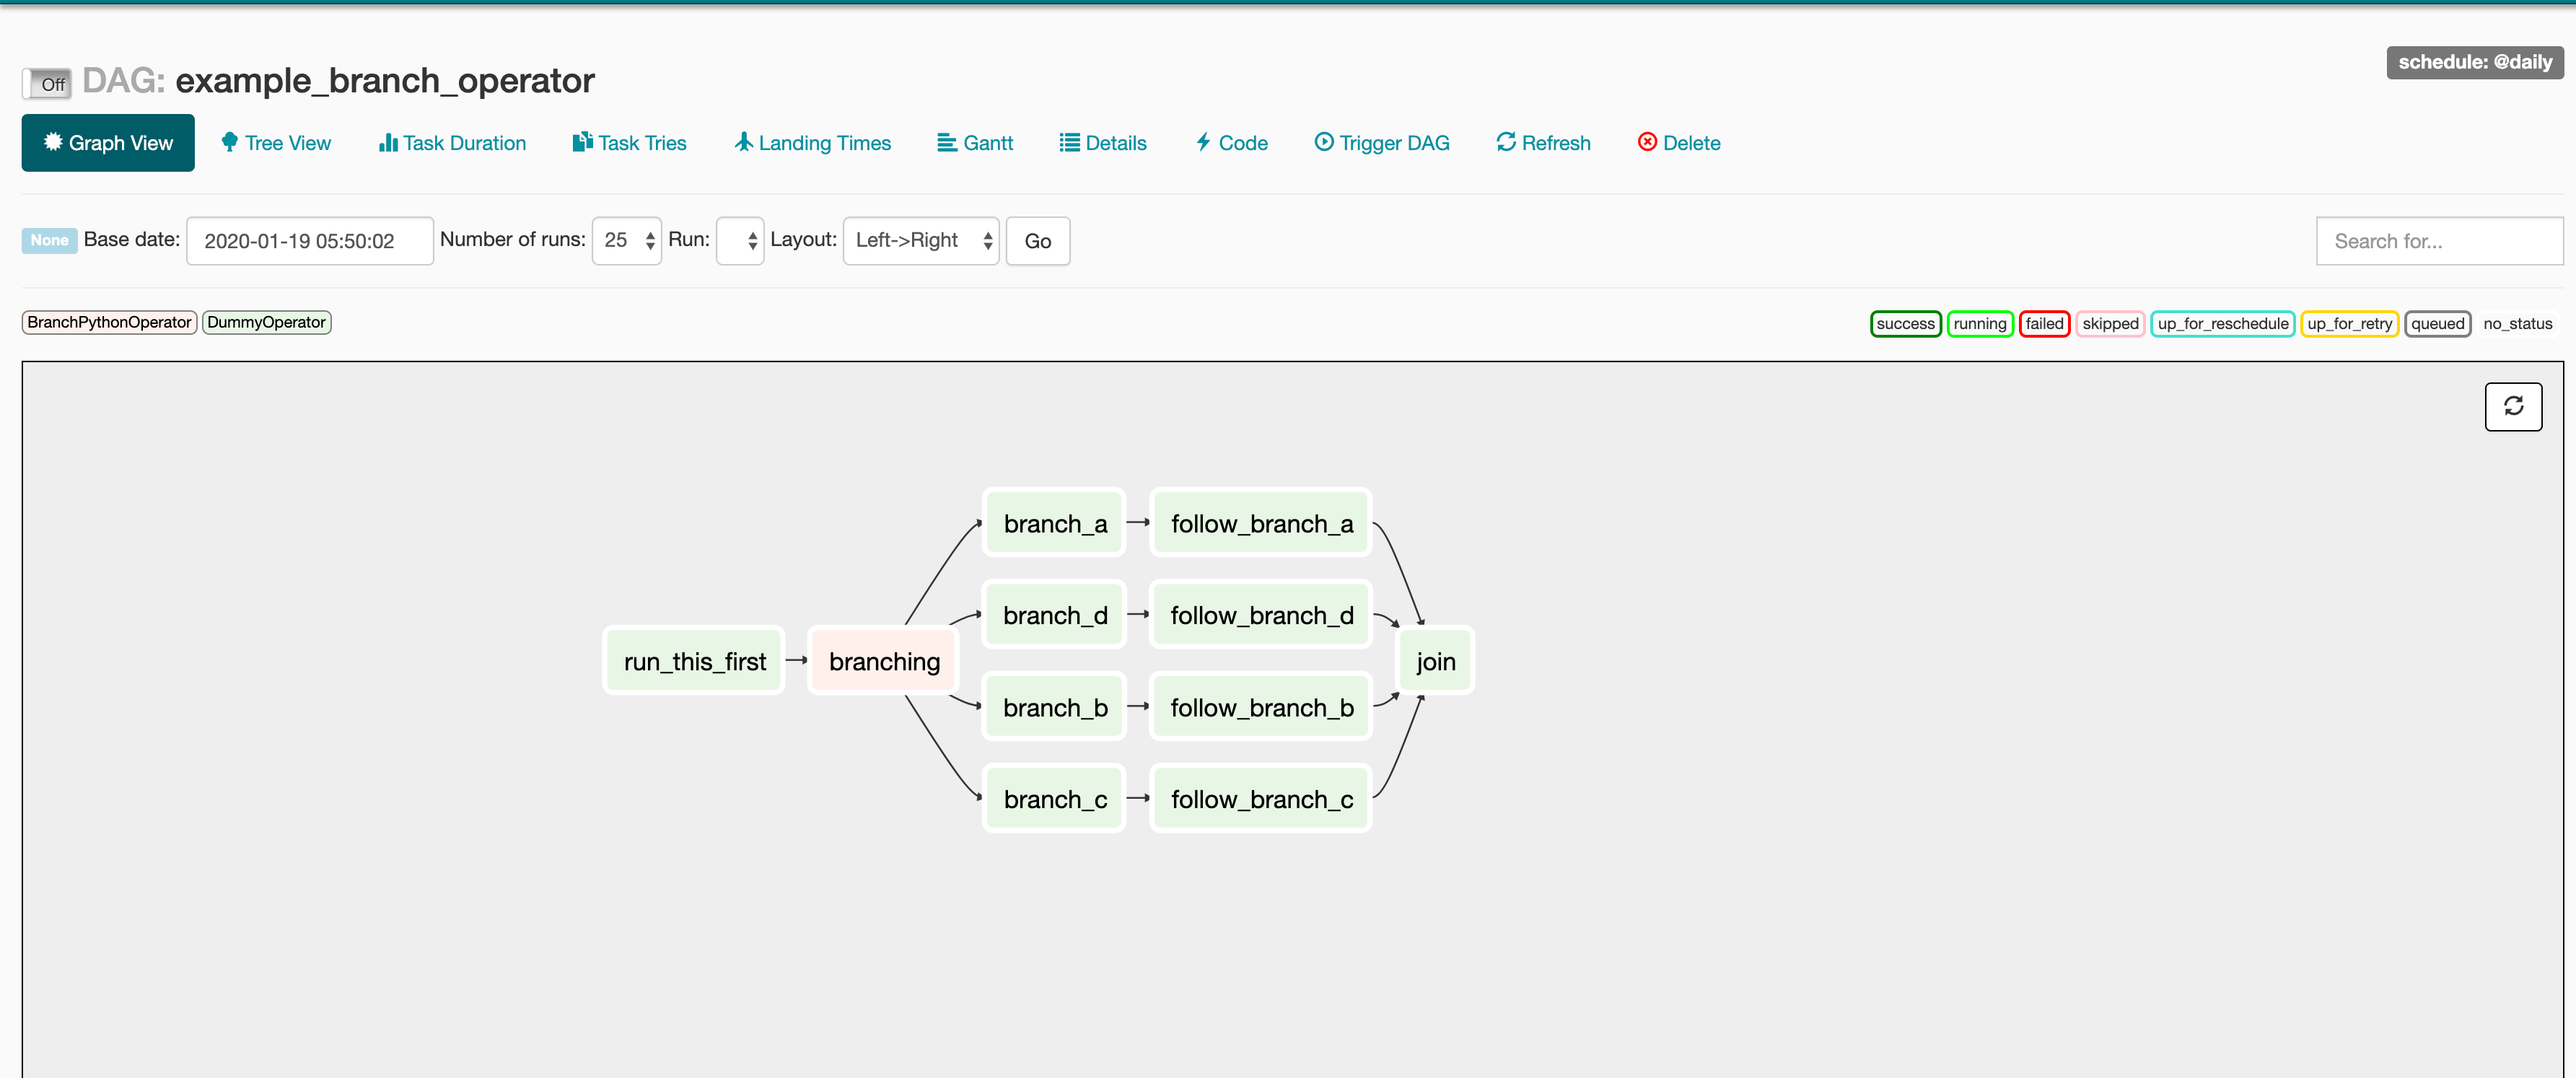
Task: Click the graph refresh icon button
Action: [x=2513, y=406]
